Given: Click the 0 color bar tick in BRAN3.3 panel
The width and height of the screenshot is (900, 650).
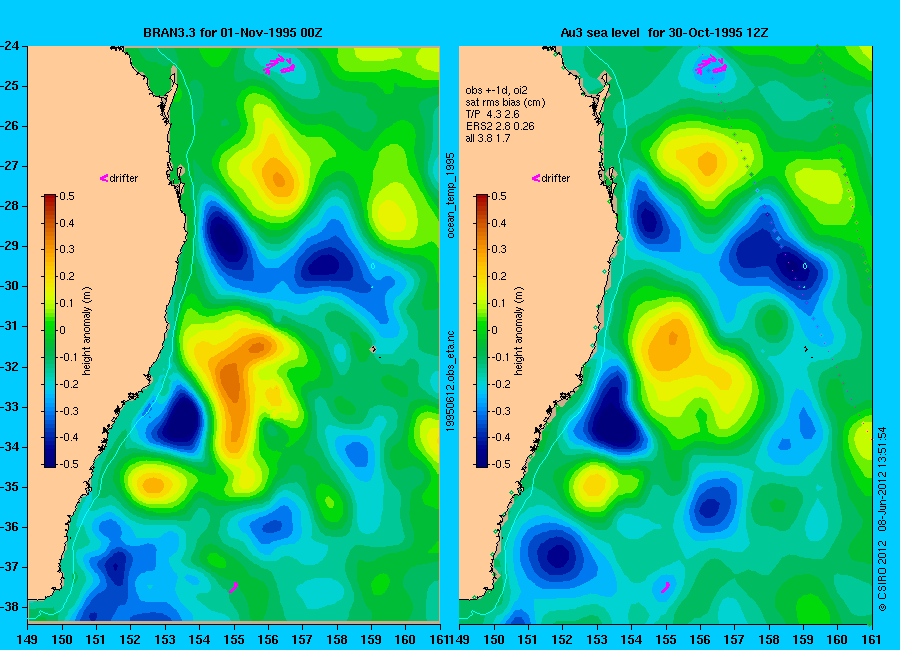Looking at the screenshot, I should click(63, 330).
